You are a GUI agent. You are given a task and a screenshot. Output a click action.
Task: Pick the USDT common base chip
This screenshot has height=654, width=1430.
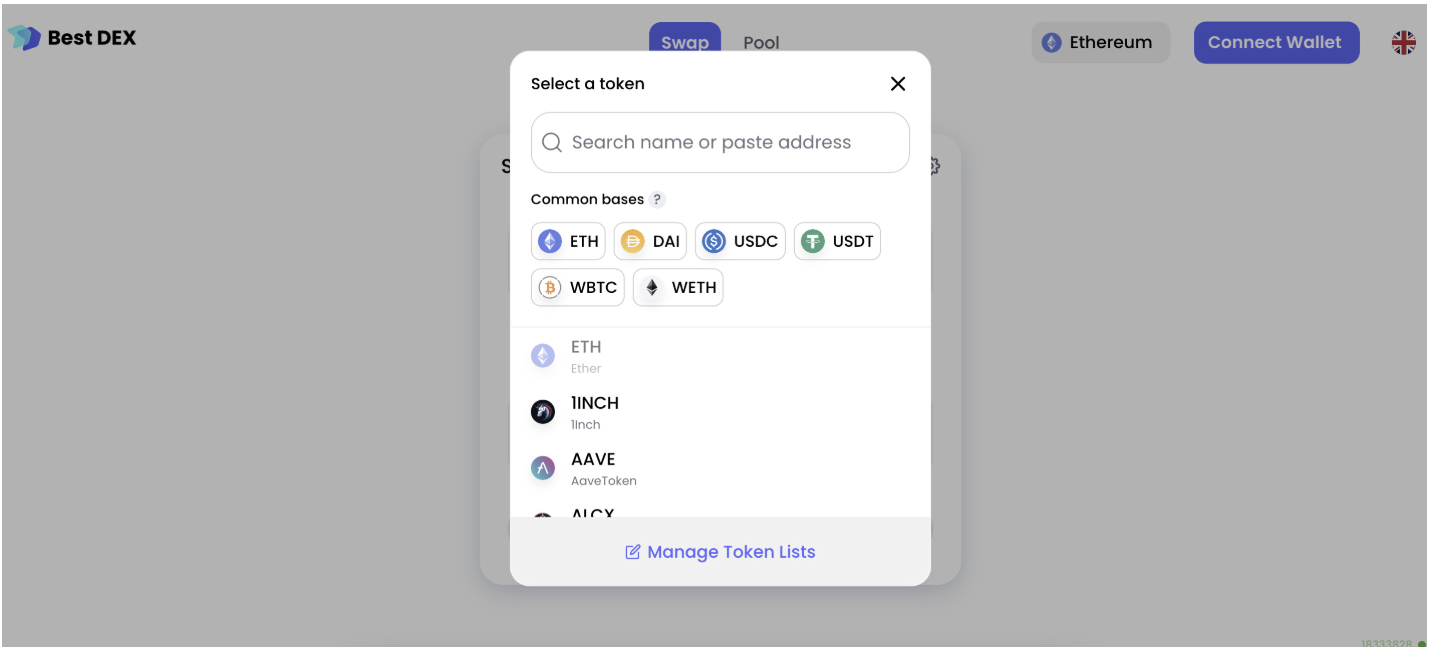(837, 241)
